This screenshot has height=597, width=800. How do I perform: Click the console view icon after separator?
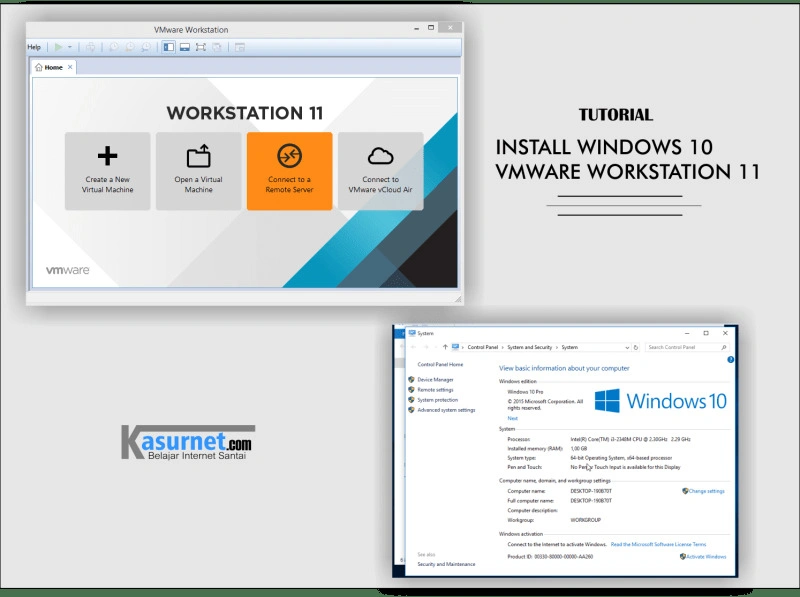(x=239, y=47)
